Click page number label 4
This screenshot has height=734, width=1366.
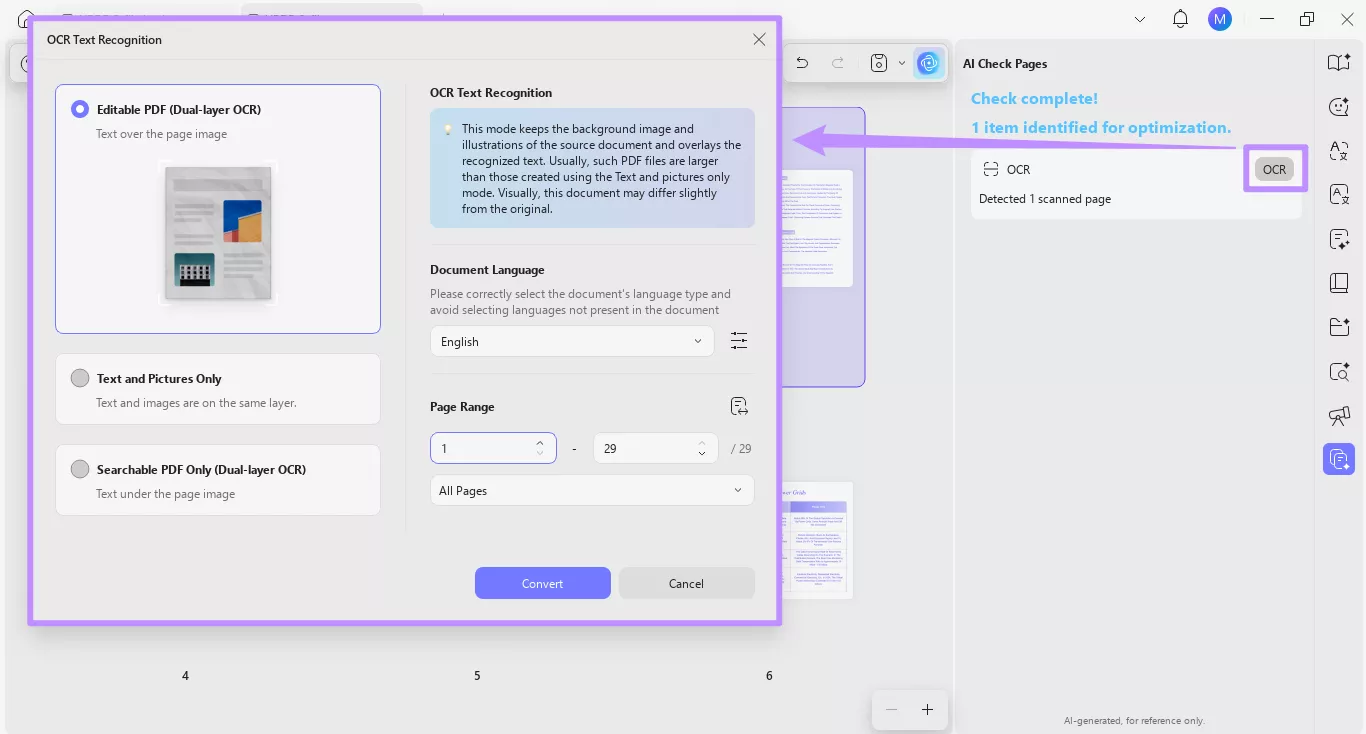point(185,676)
